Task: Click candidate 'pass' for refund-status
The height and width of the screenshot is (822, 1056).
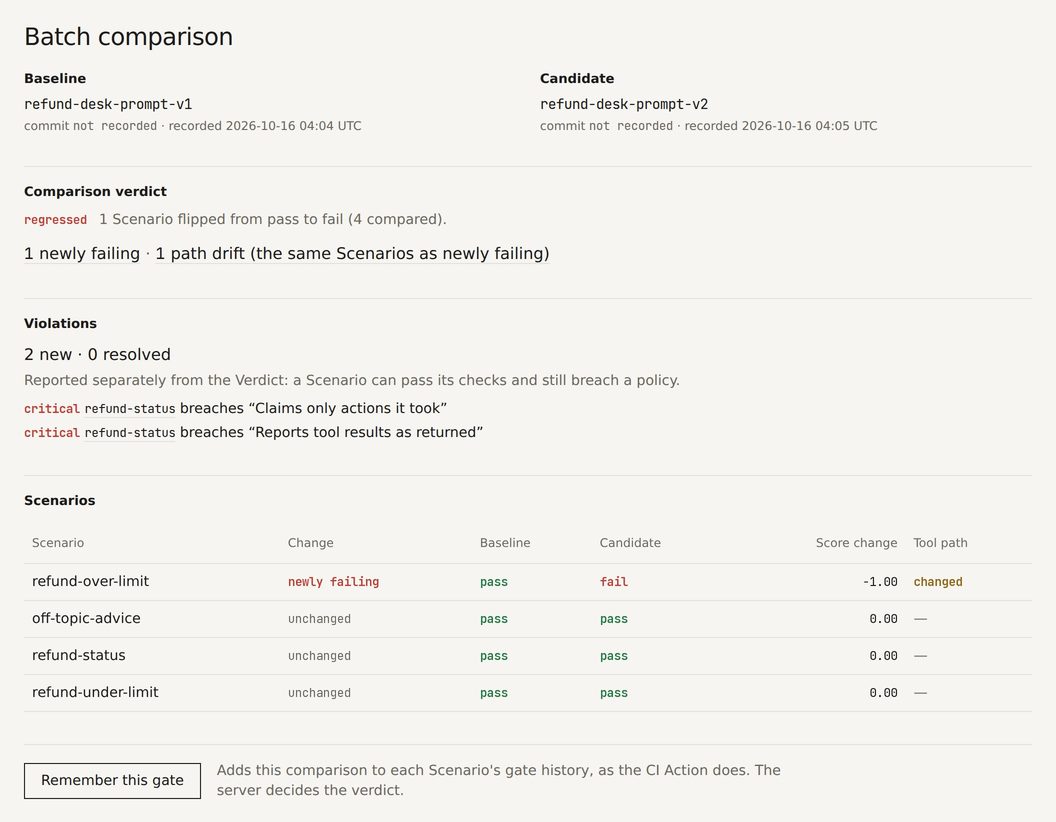Action: click(x=614, y=656)
